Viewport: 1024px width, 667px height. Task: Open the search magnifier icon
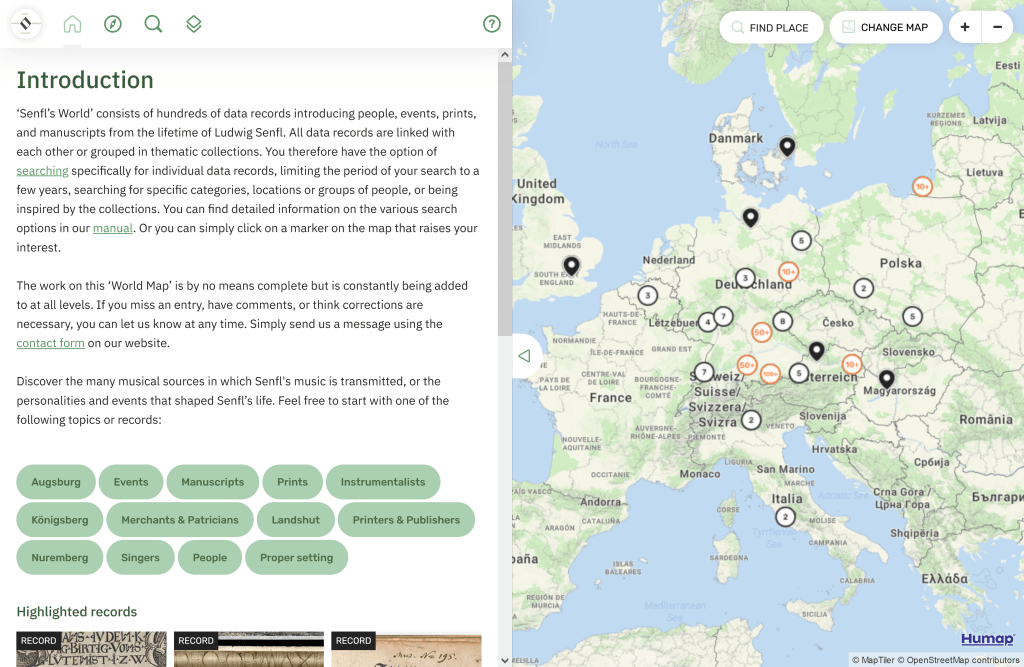153,24
